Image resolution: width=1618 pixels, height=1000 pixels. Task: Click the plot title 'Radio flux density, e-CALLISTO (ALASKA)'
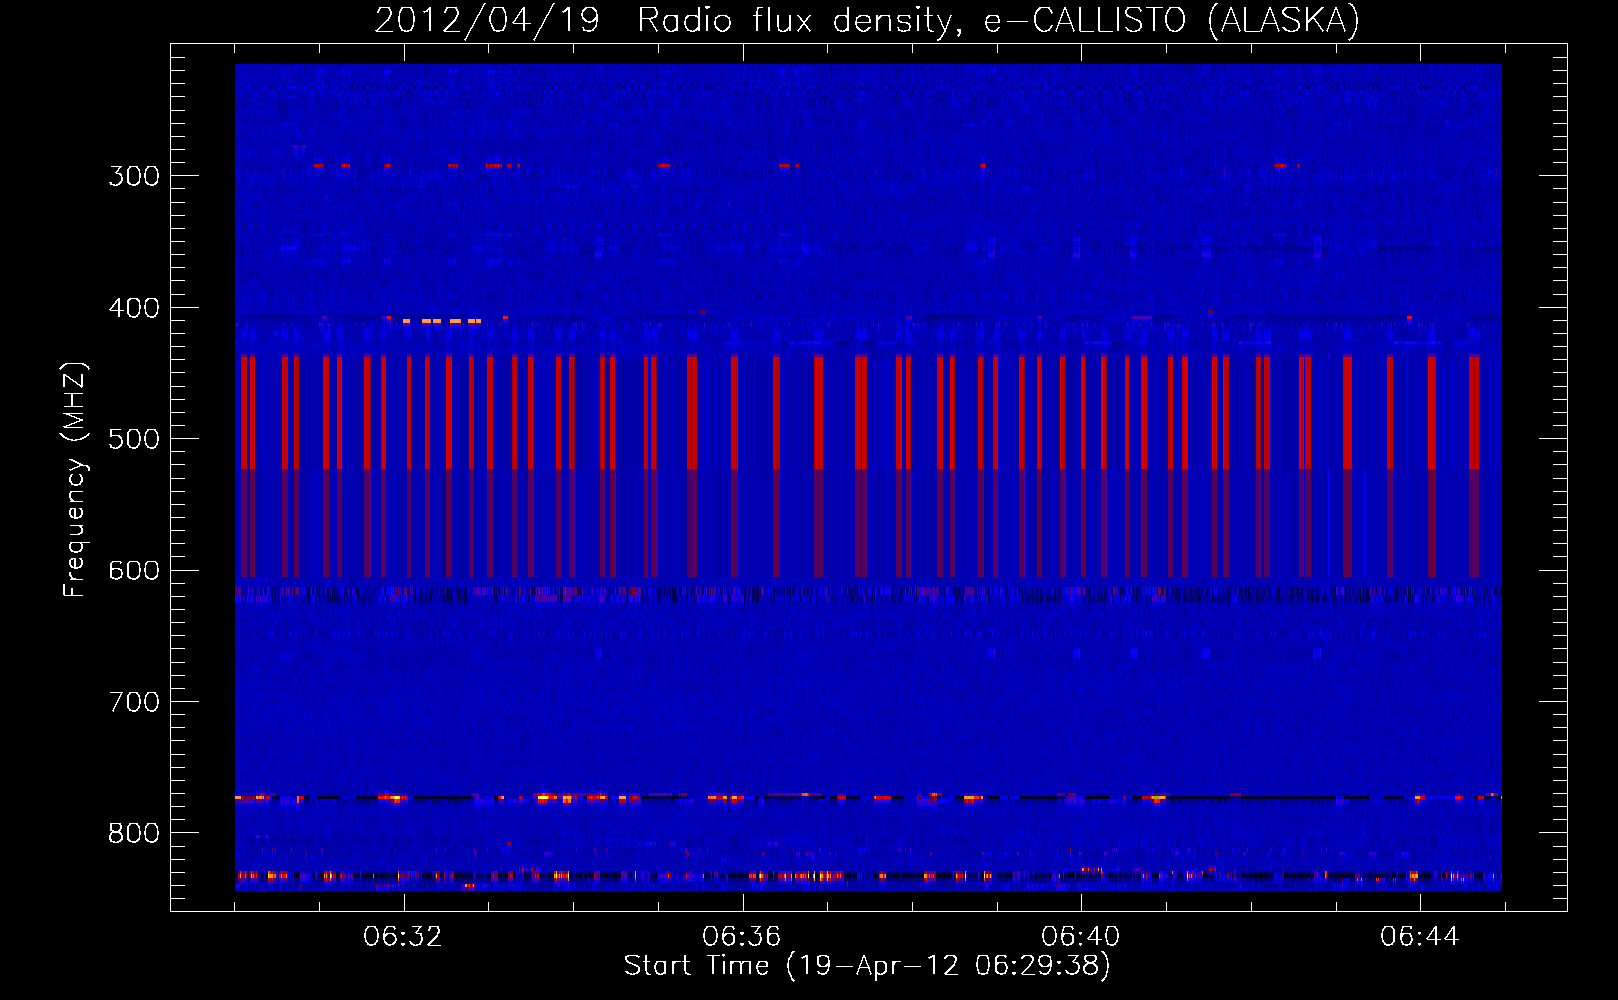(998, 21)
